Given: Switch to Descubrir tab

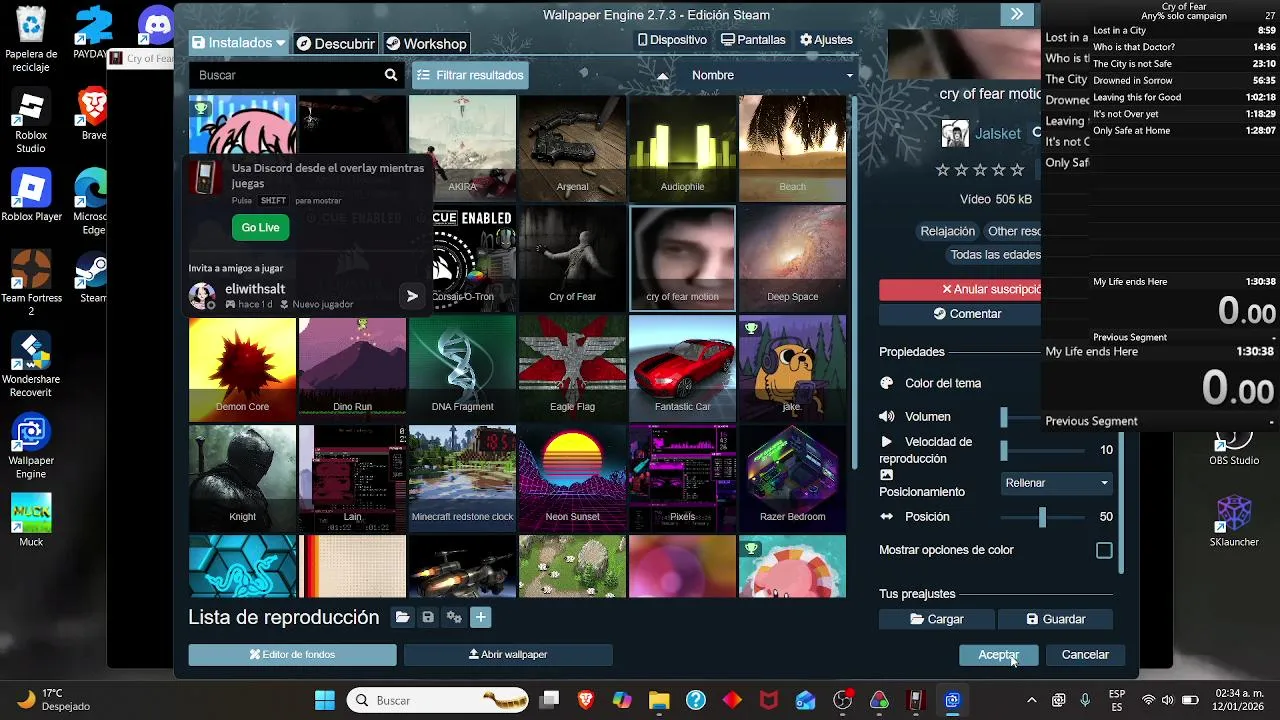Looking at the screenshot, I should tap(336, 44).
